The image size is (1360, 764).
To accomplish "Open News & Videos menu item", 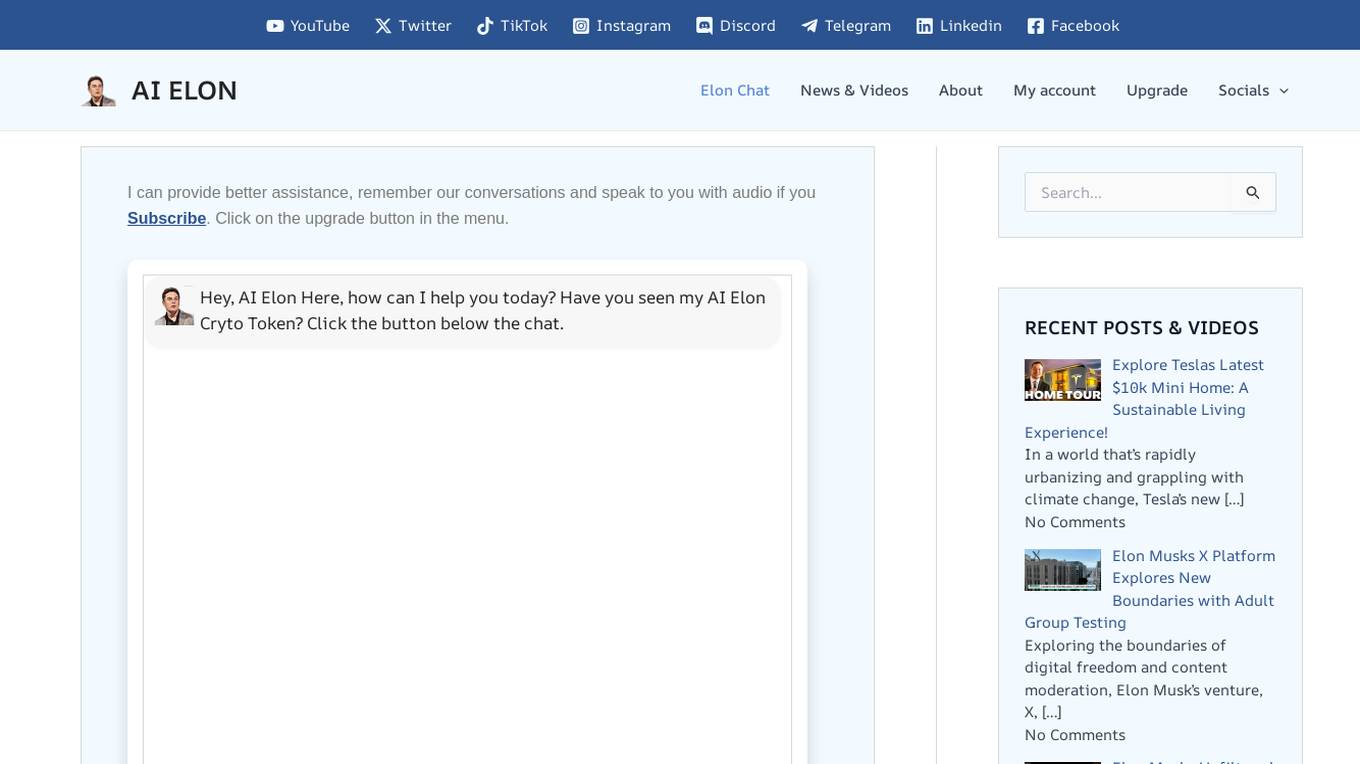I will [854, 90].
